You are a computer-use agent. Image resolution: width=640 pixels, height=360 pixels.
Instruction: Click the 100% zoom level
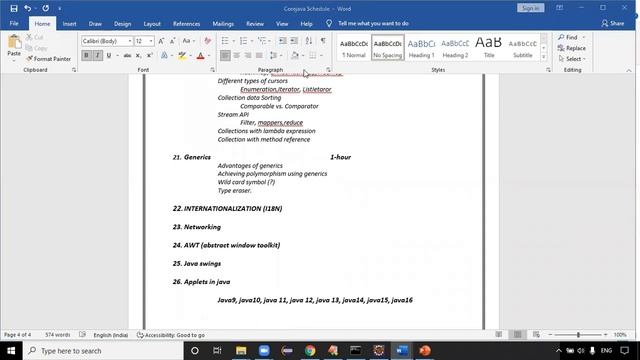pos(620,335)
